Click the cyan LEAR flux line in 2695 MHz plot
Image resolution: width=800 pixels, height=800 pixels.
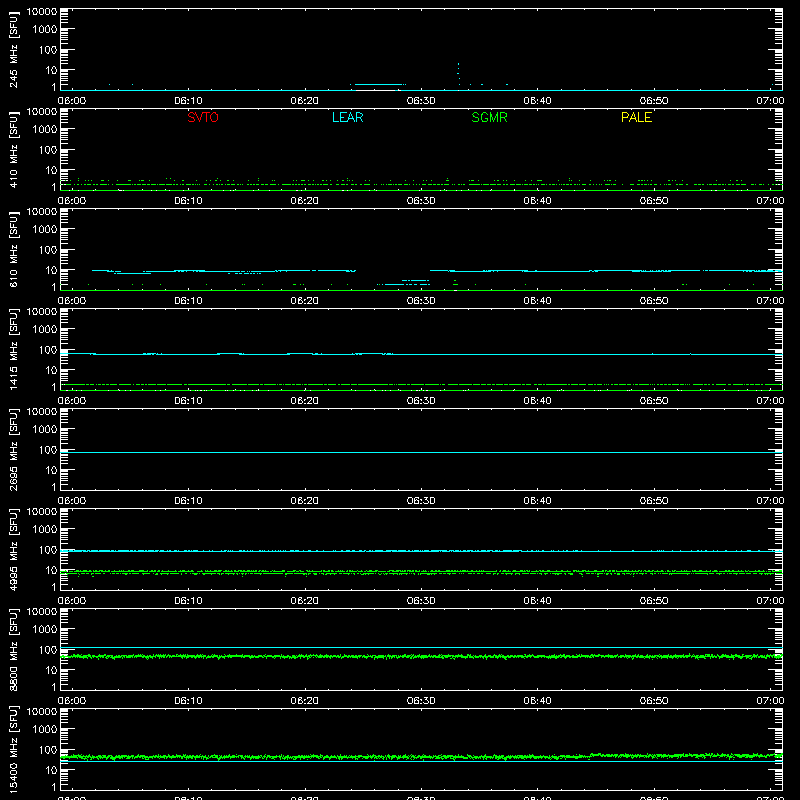[421, 453]
